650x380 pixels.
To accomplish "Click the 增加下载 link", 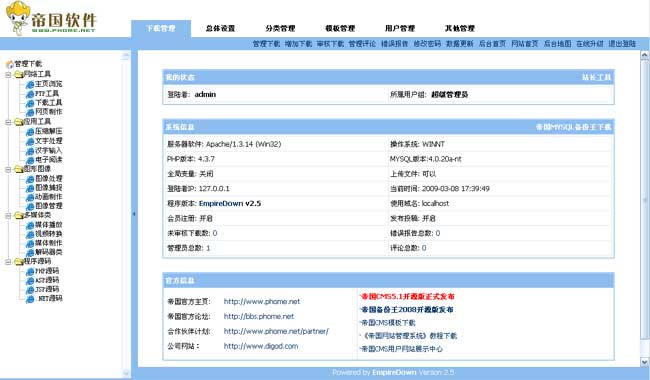I will [298, 44].
